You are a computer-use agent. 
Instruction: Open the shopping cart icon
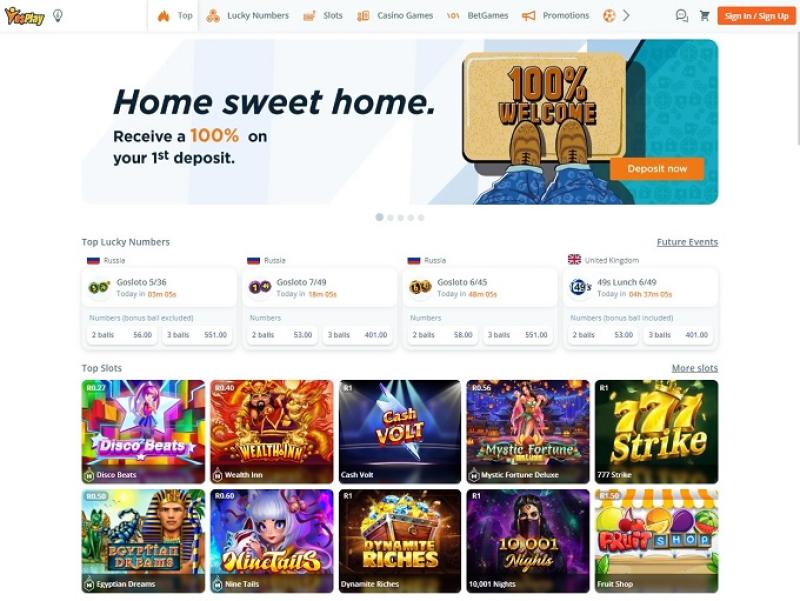point(705,16)
